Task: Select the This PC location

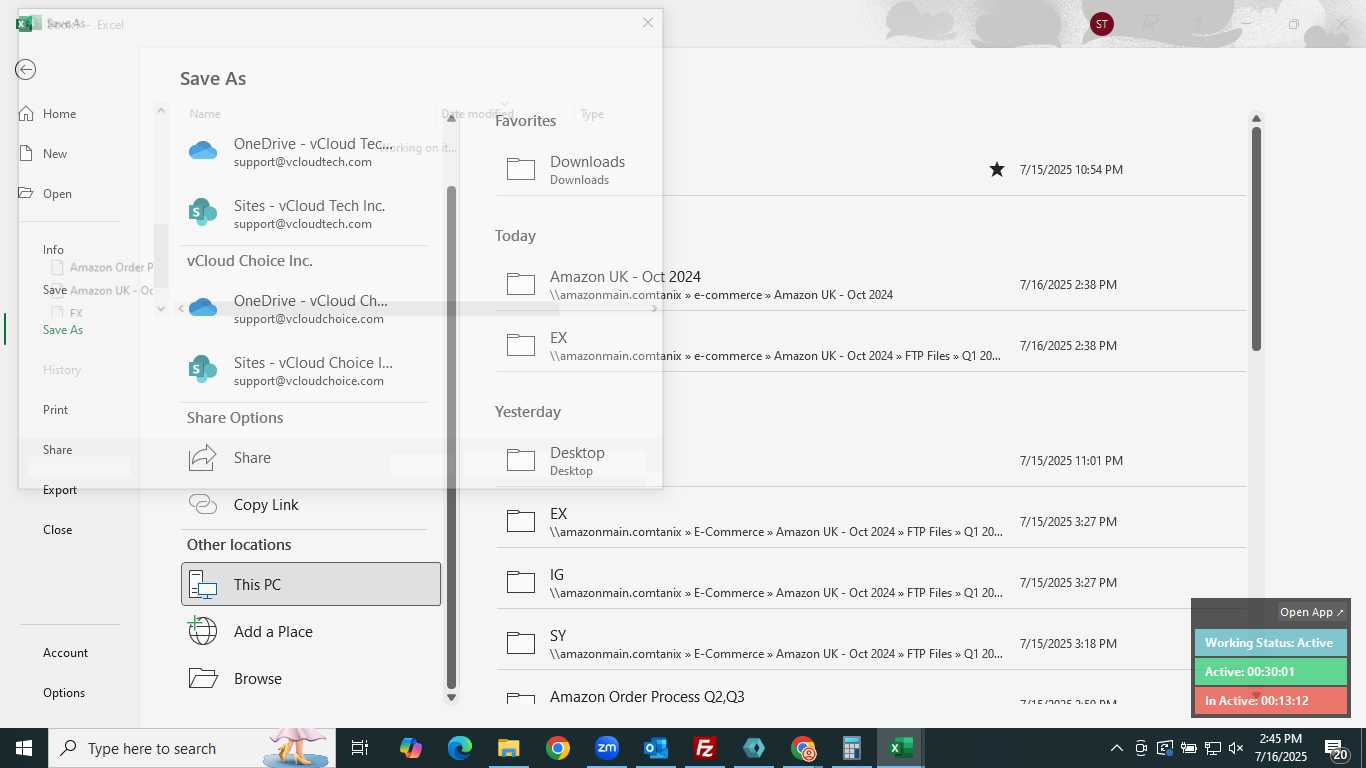Action: 311,584
